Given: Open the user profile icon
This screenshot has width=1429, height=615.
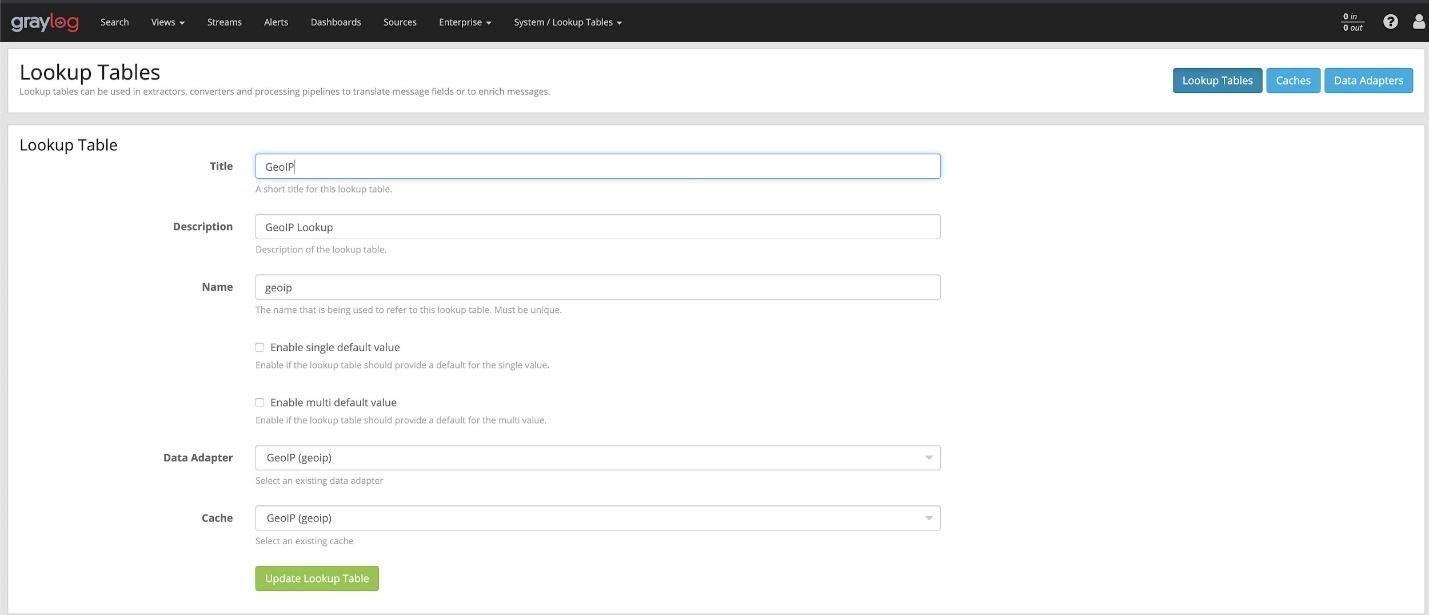Looking at the screenshot, I should pyautogui.click(x=1419, y=20).
